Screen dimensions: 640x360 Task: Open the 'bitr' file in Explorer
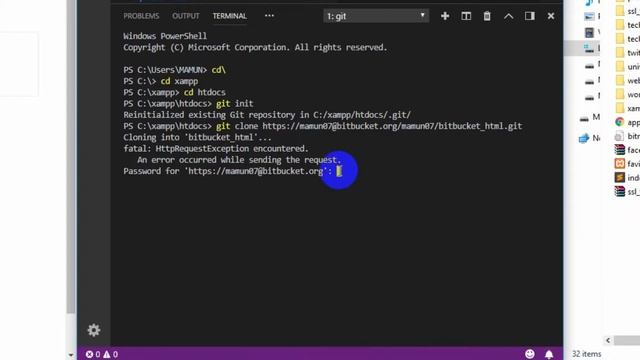tap(628, 136)
